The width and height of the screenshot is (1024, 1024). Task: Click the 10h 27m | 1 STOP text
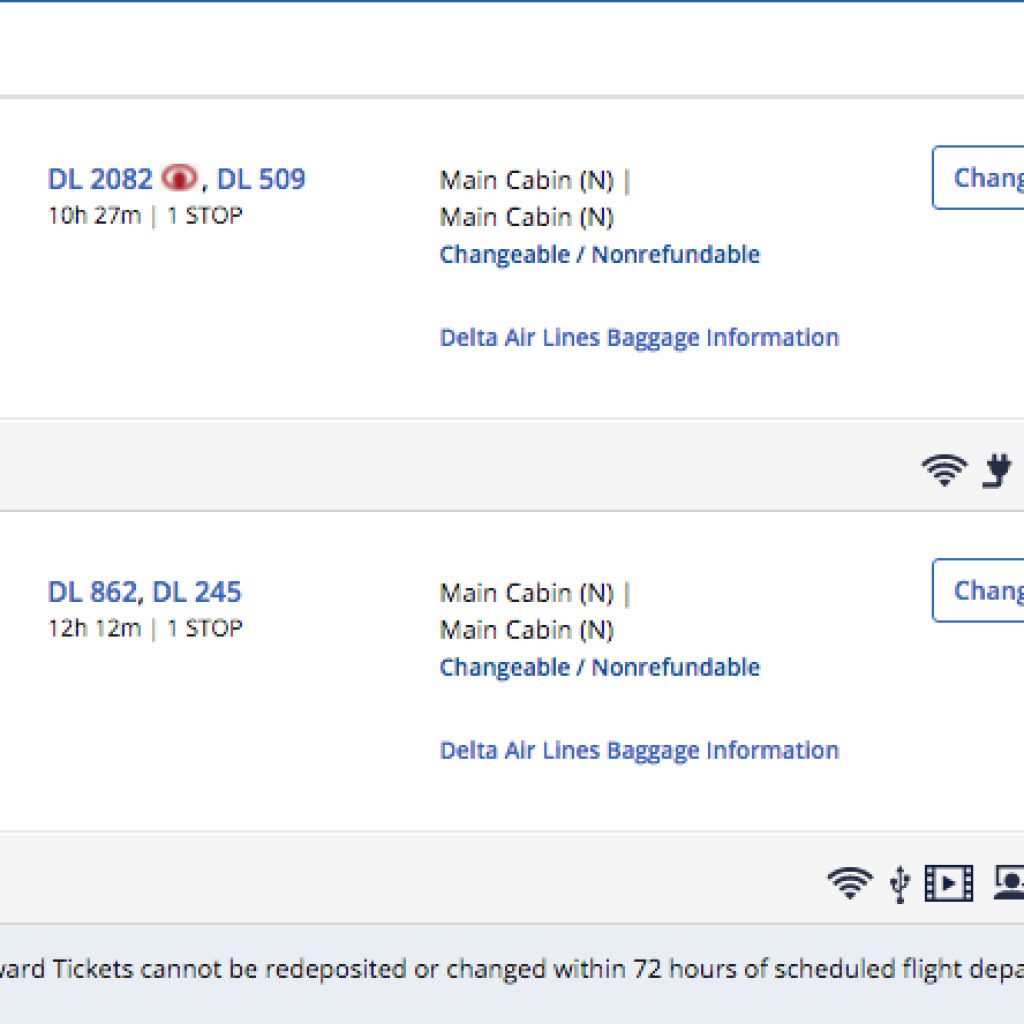coord(145,216)
